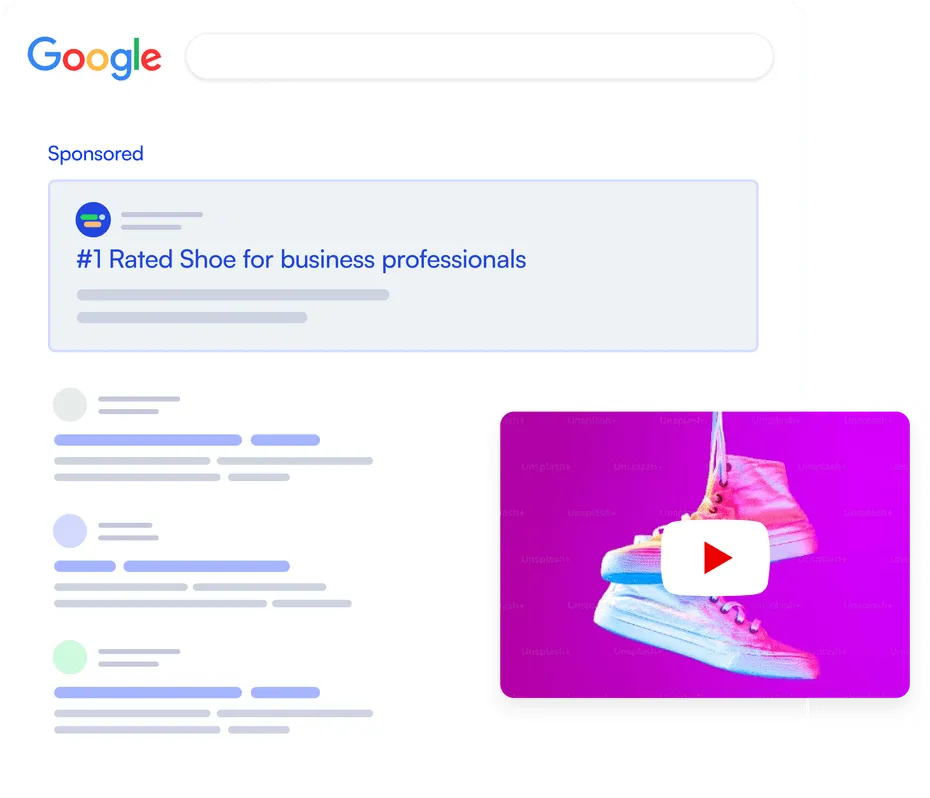Image resolution: width=930 pixels, height=798 pixels.
Task: Click the short blue title pill in first result
Action: point(285,440)
